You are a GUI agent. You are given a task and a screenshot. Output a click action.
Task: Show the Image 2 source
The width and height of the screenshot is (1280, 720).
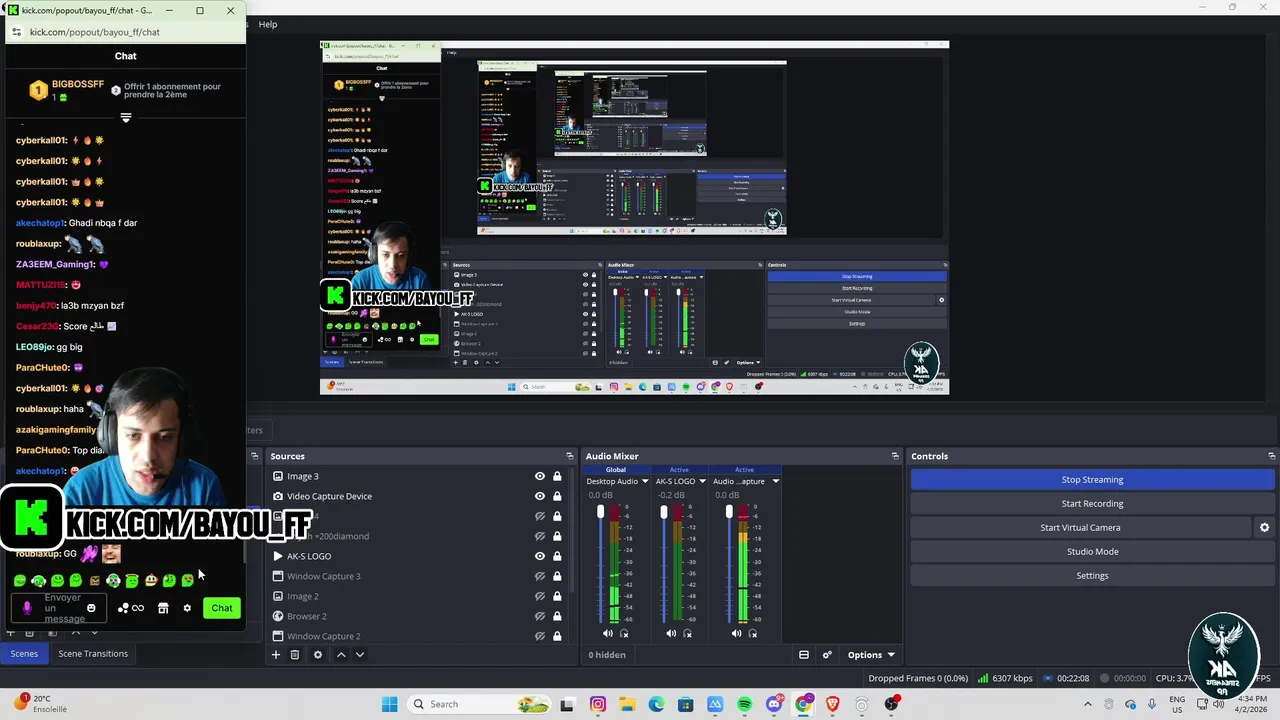coord(540,596)
